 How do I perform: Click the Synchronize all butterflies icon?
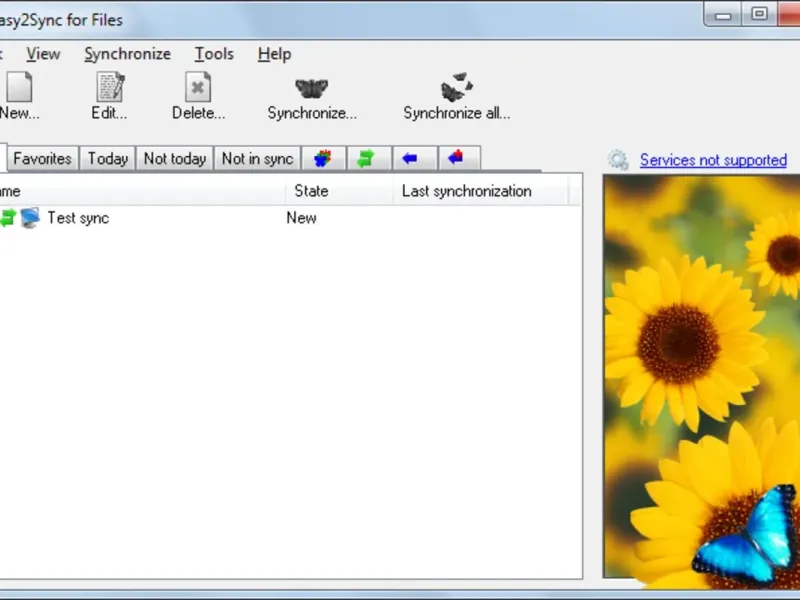pyautogui.click(x=457, y=87)
